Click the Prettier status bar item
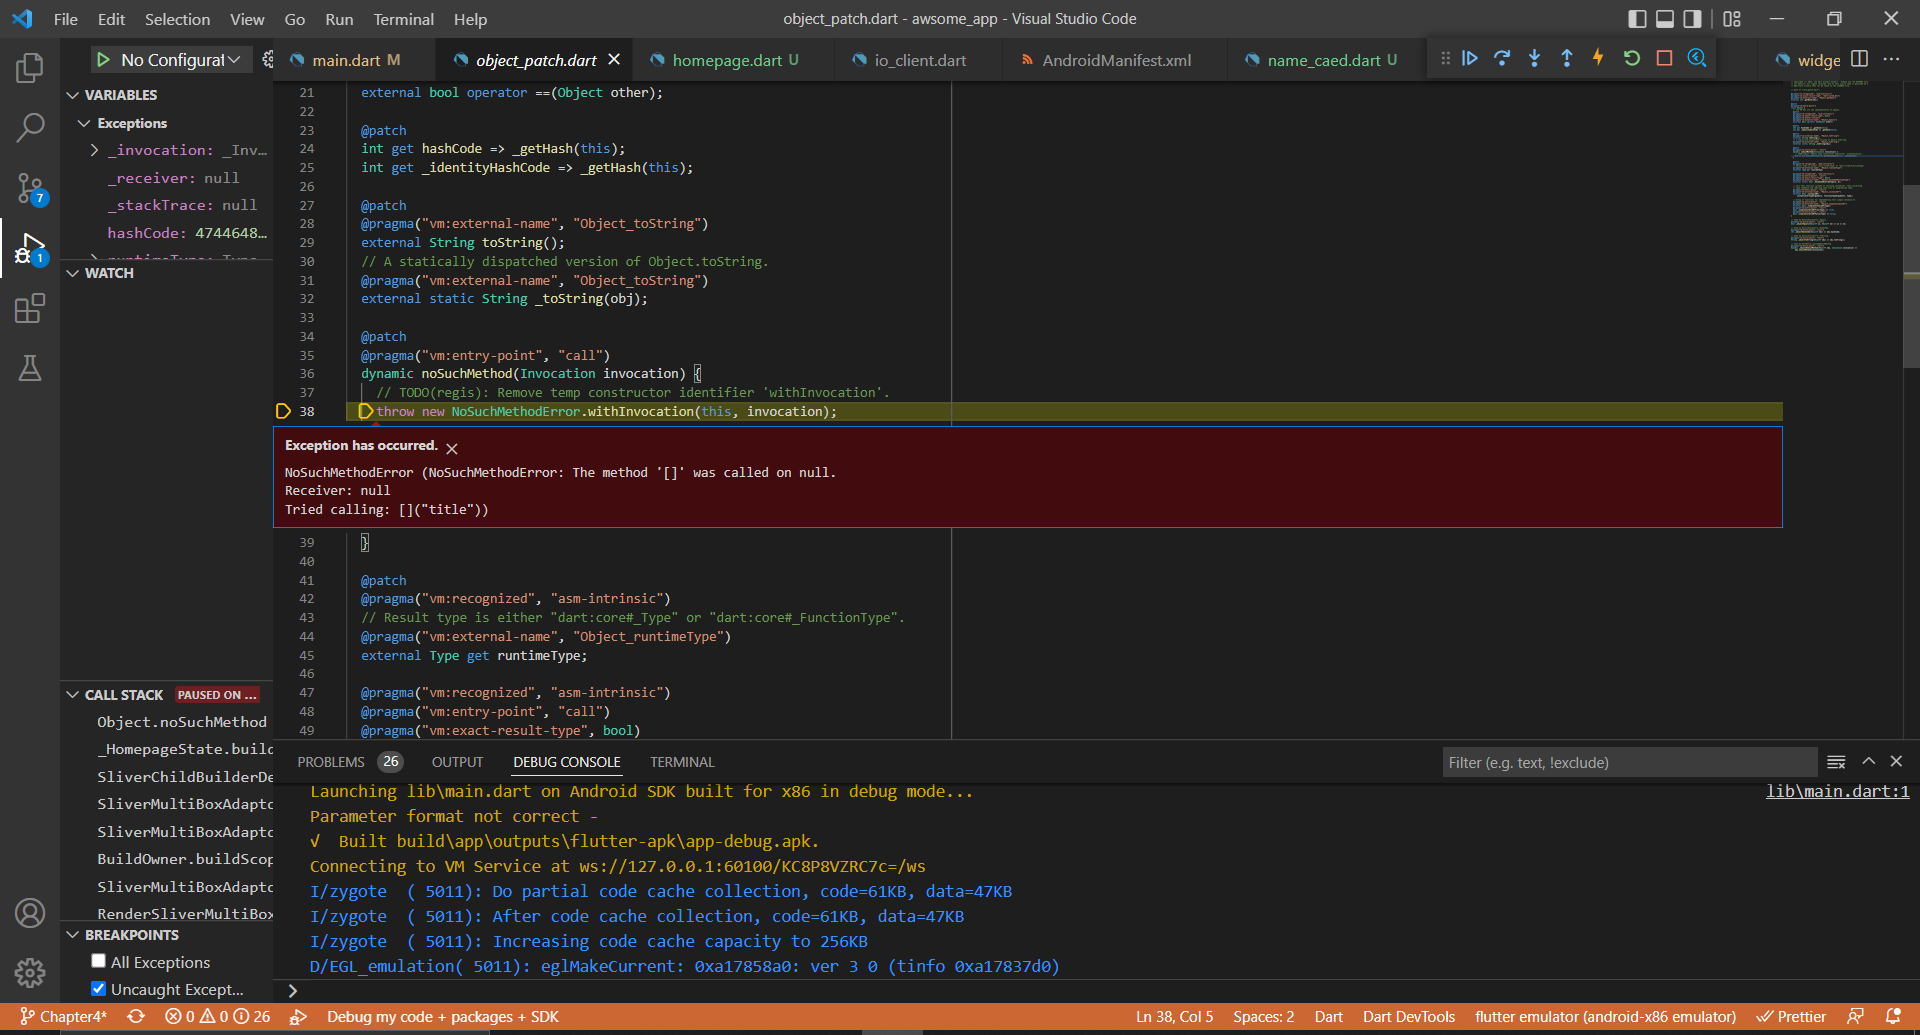The width and height of the screenshot is (1920, 1035). tap(1791, 1016)
